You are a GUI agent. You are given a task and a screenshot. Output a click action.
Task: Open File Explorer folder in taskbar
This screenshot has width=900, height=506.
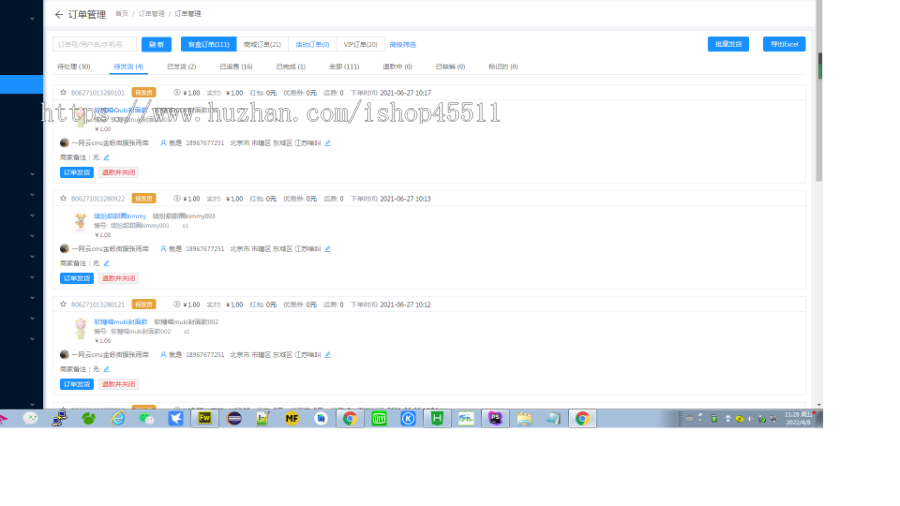pos(524,418)
